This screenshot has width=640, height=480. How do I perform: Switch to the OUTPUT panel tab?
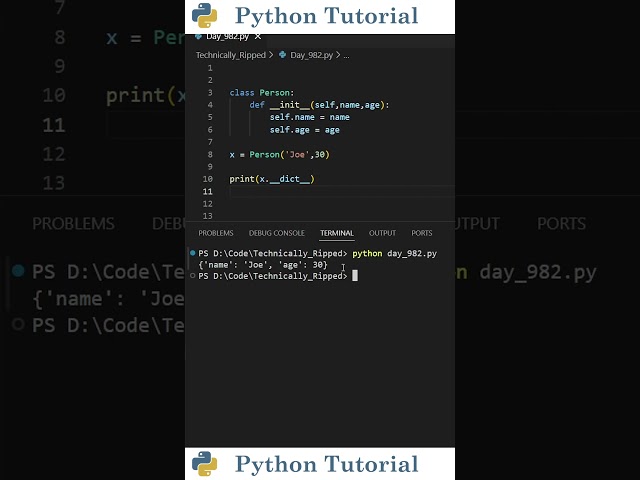click(382, 233)
